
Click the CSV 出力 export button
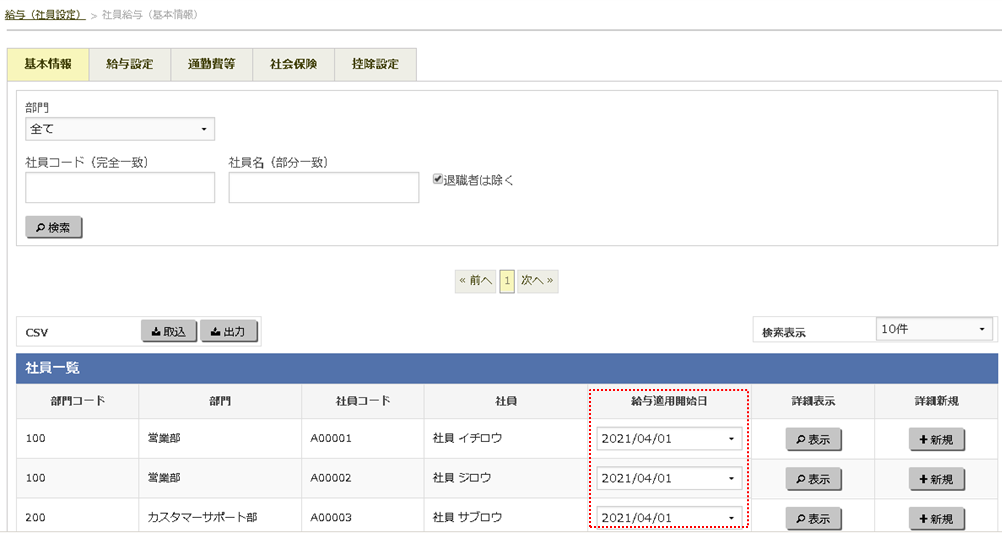pyautogui.click(x=229, y=331)
